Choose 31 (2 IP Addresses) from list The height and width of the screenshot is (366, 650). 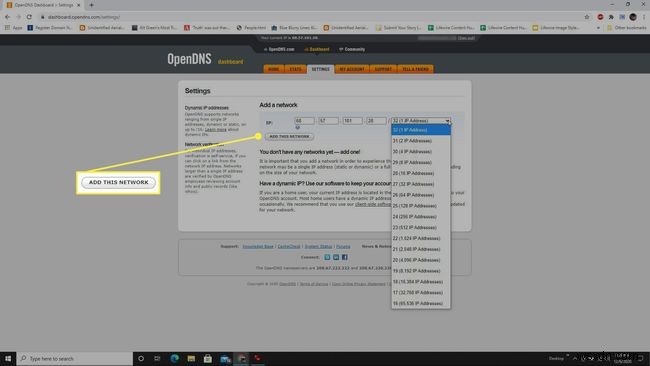(x=421, y=141)
